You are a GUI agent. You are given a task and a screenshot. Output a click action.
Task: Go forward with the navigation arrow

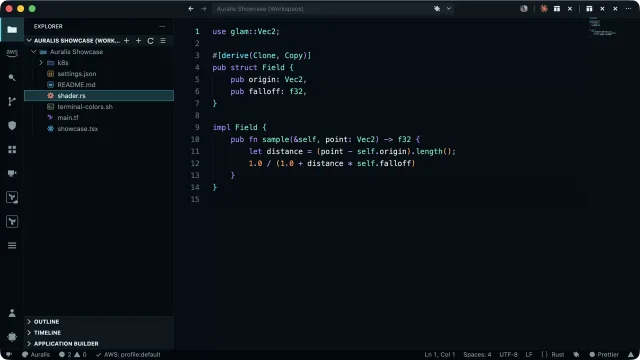click(203, 9)
